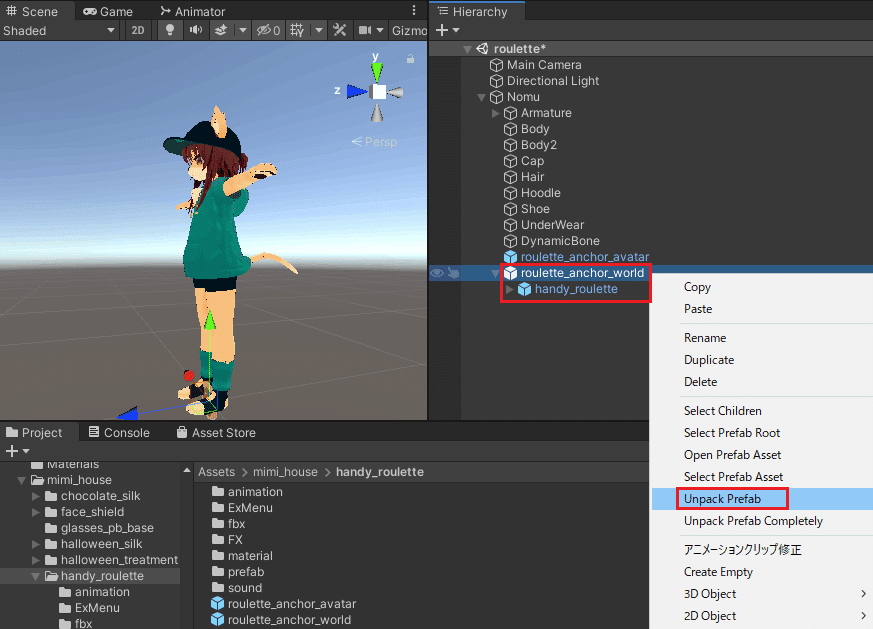Collapse the Nomu object tree
This screenshot has height=629, width=873.
482,97
